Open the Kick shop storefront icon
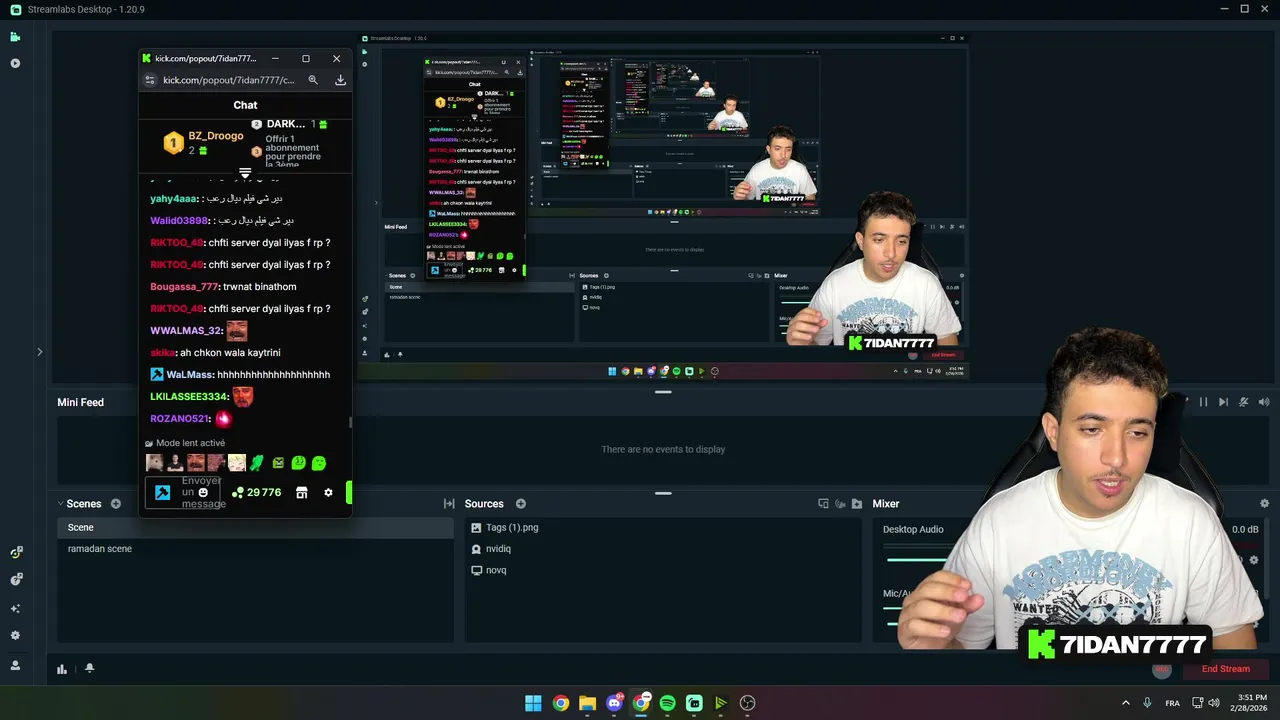Screen dimensions: 1280x720 tap(301, 493)
